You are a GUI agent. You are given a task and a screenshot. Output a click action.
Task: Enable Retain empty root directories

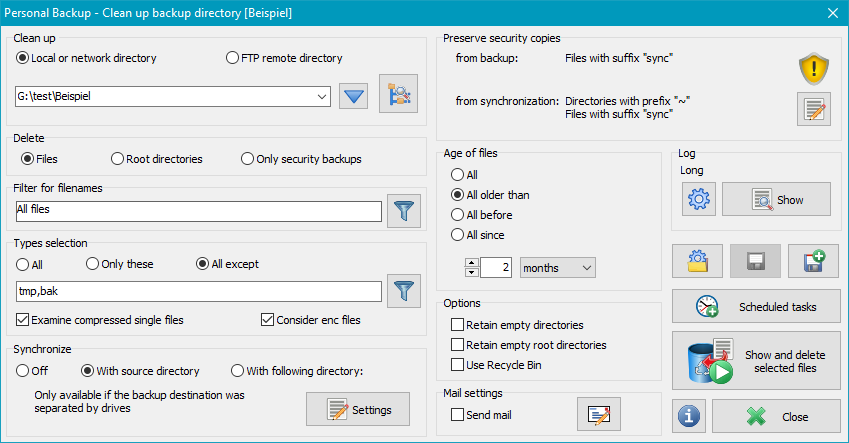[529, 345]
